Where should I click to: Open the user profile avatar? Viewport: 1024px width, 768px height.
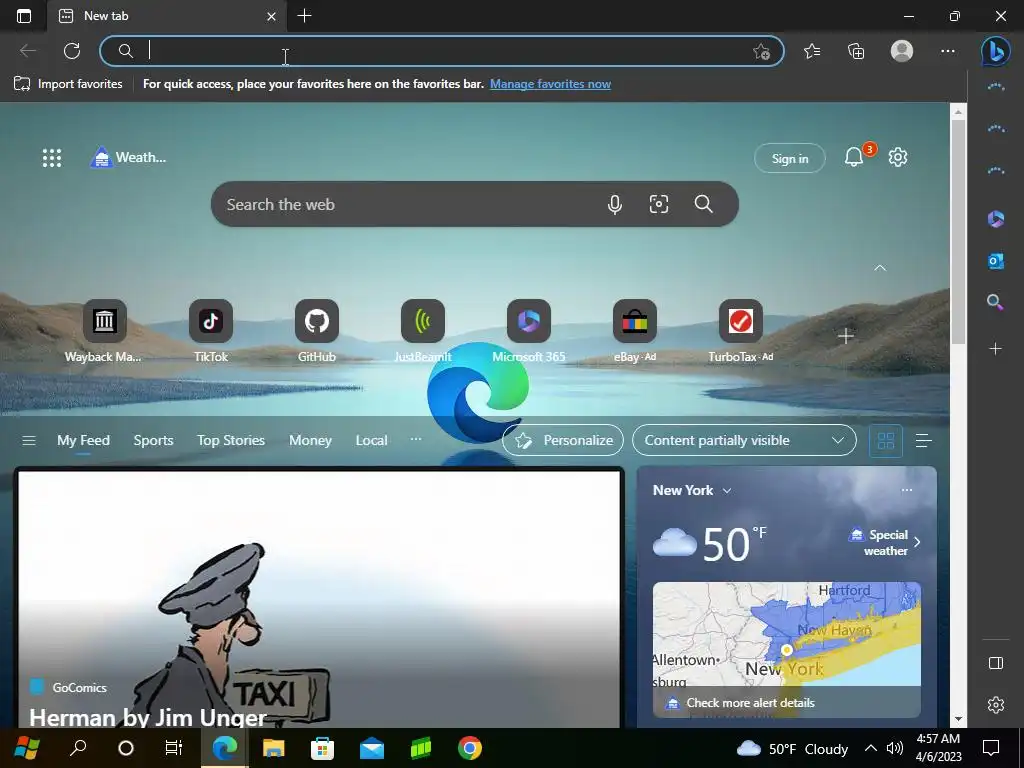pyautogui.click(x=902, y=51)
